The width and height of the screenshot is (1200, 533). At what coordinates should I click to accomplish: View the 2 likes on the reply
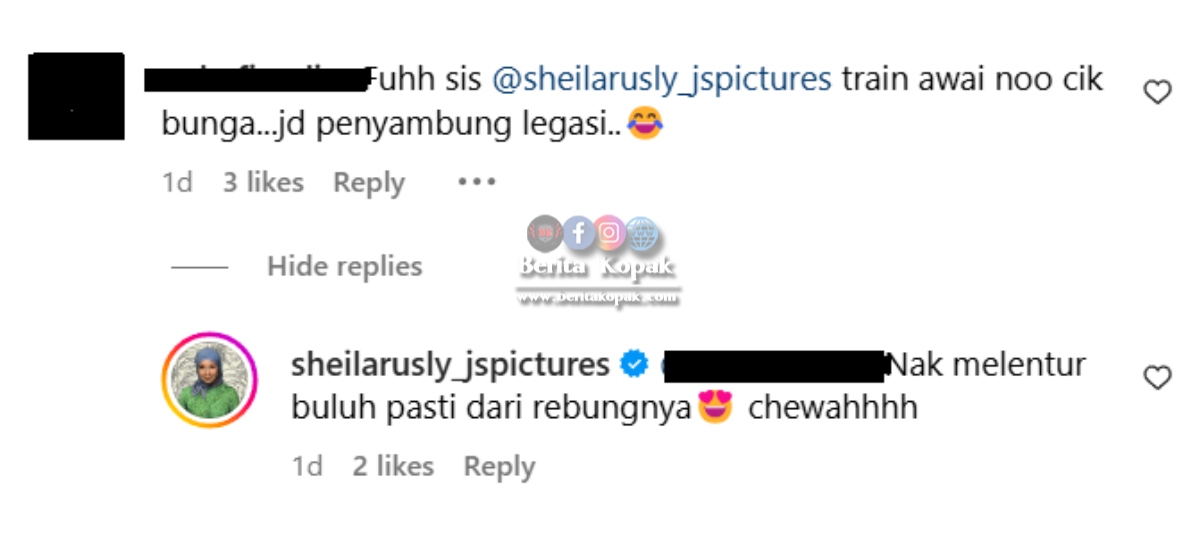393,467
